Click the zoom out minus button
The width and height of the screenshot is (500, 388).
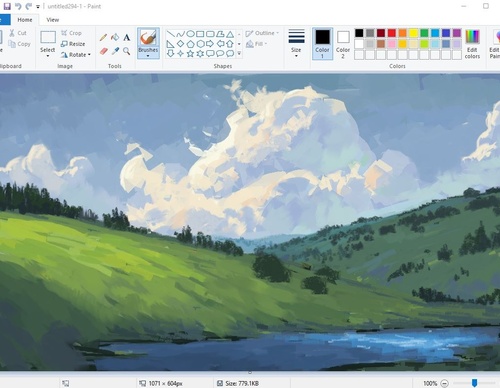tap(445, 383)
